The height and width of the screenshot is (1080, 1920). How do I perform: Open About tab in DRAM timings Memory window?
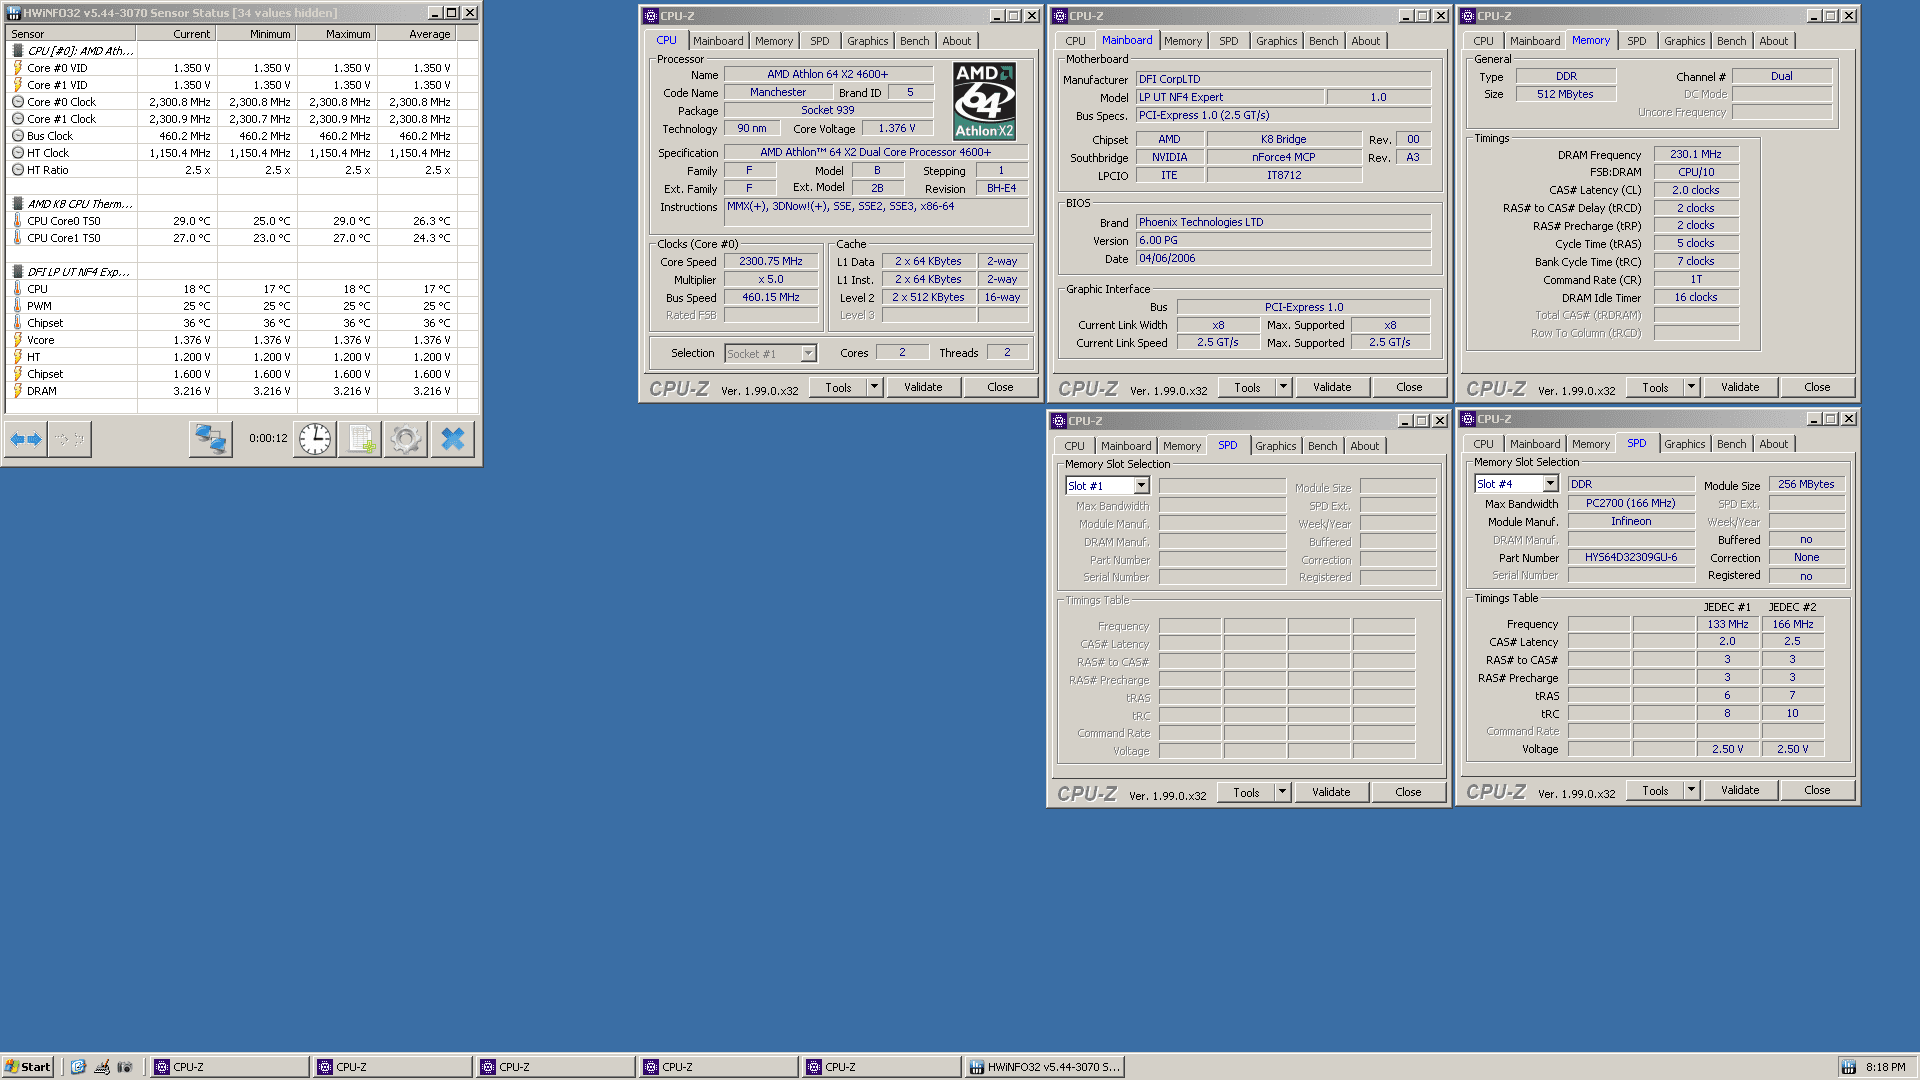tap(1773, 41)
